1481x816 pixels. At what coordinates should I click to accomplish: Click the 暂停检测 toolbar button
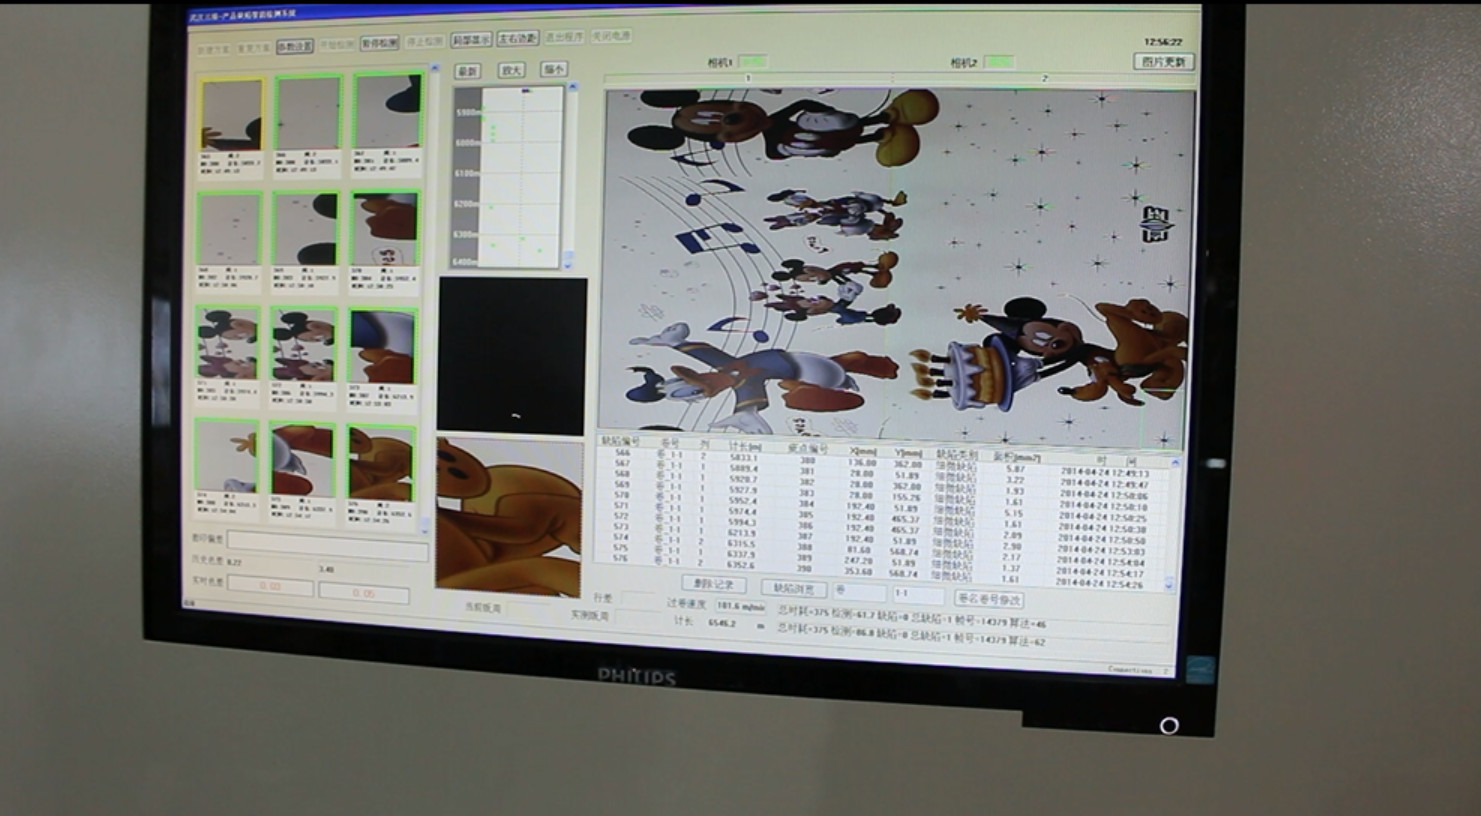[x=379, y=43]
